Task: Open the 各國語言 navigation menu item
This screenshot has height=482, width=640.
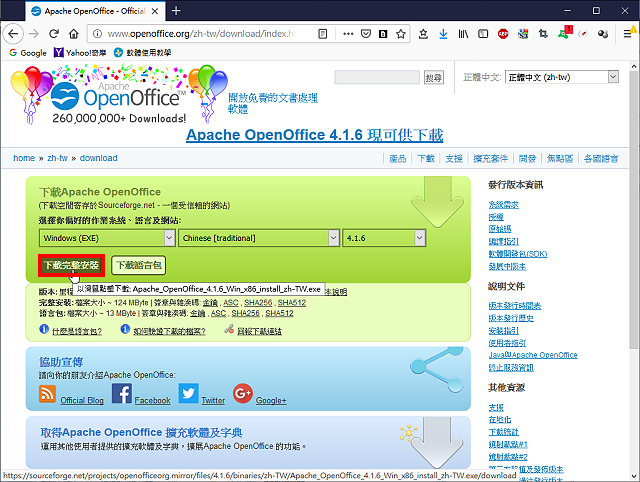Action: 601,158
